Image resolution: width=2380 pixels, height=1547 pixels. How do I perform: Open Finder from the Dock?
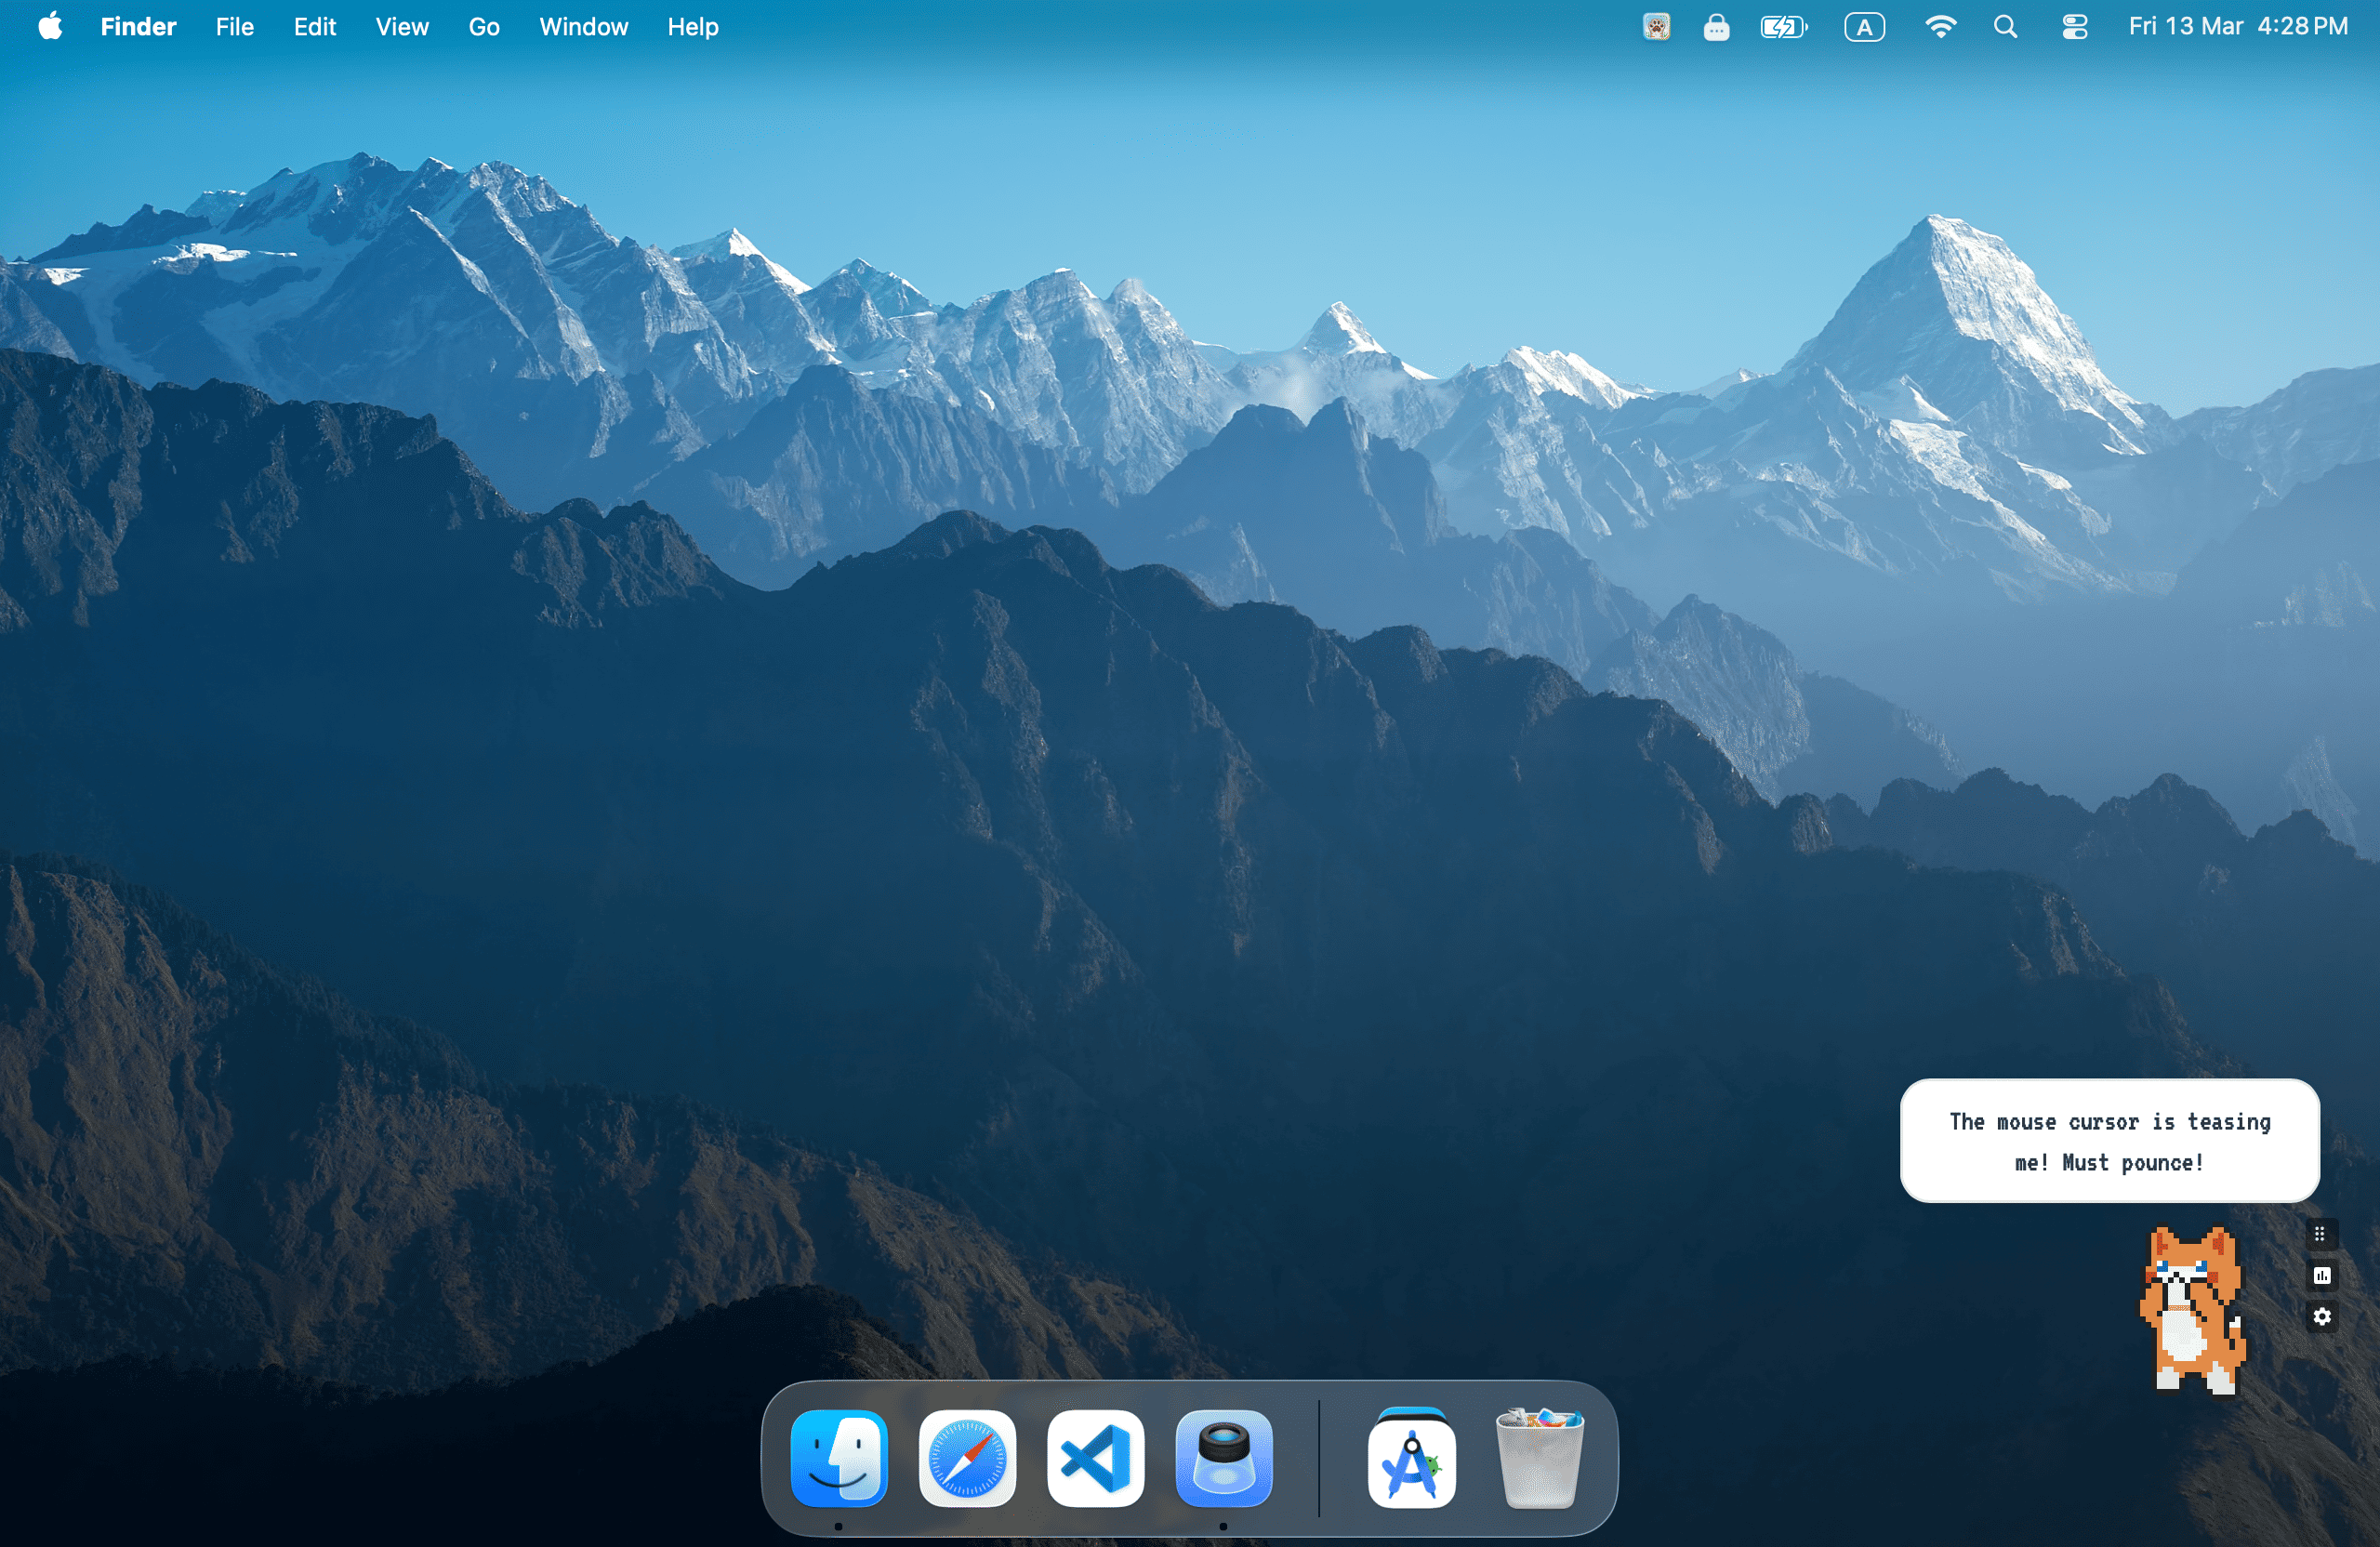pyautogui.click(x=839, y=1459)
